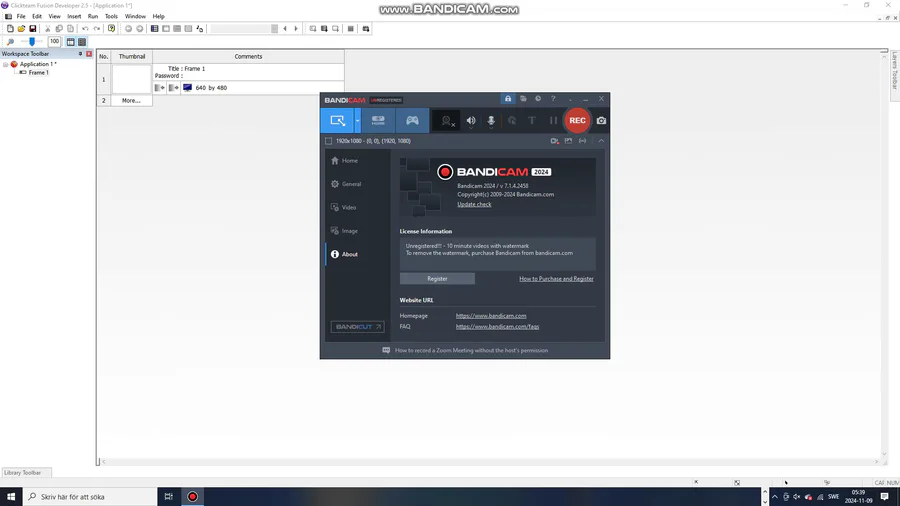Collapse the Bandicam panel with the up chevron
The width and height of the screenshot is (900, 506).
601,141
